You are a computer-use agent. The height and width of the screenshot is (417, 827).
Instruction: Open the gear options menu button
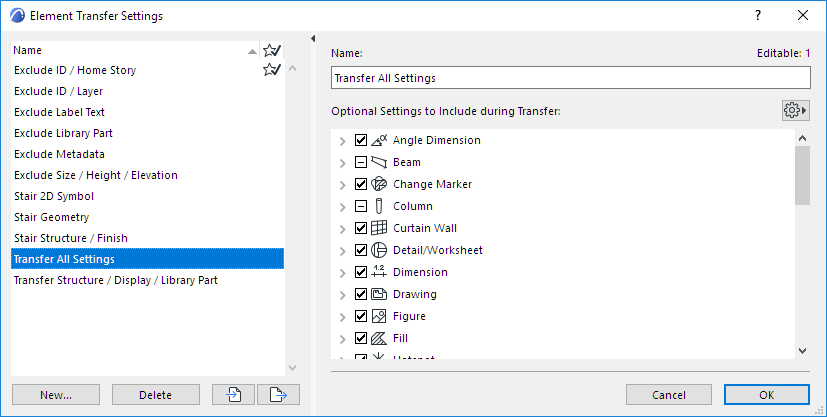click(x=796, y=110)
